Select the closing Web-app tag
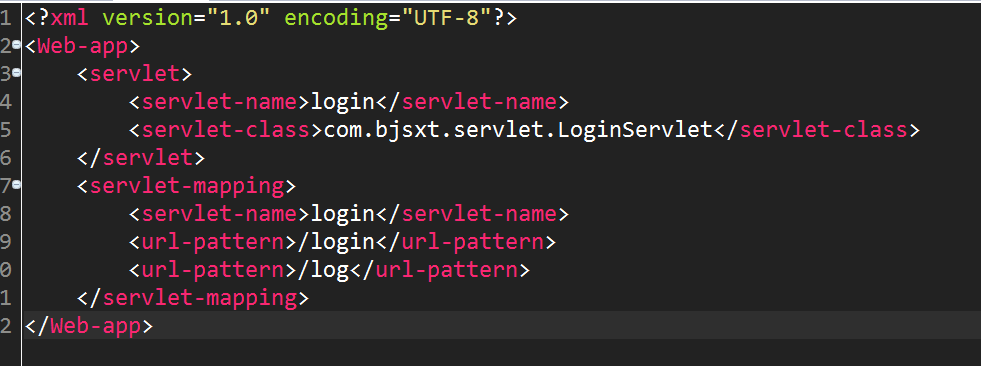 89,326
